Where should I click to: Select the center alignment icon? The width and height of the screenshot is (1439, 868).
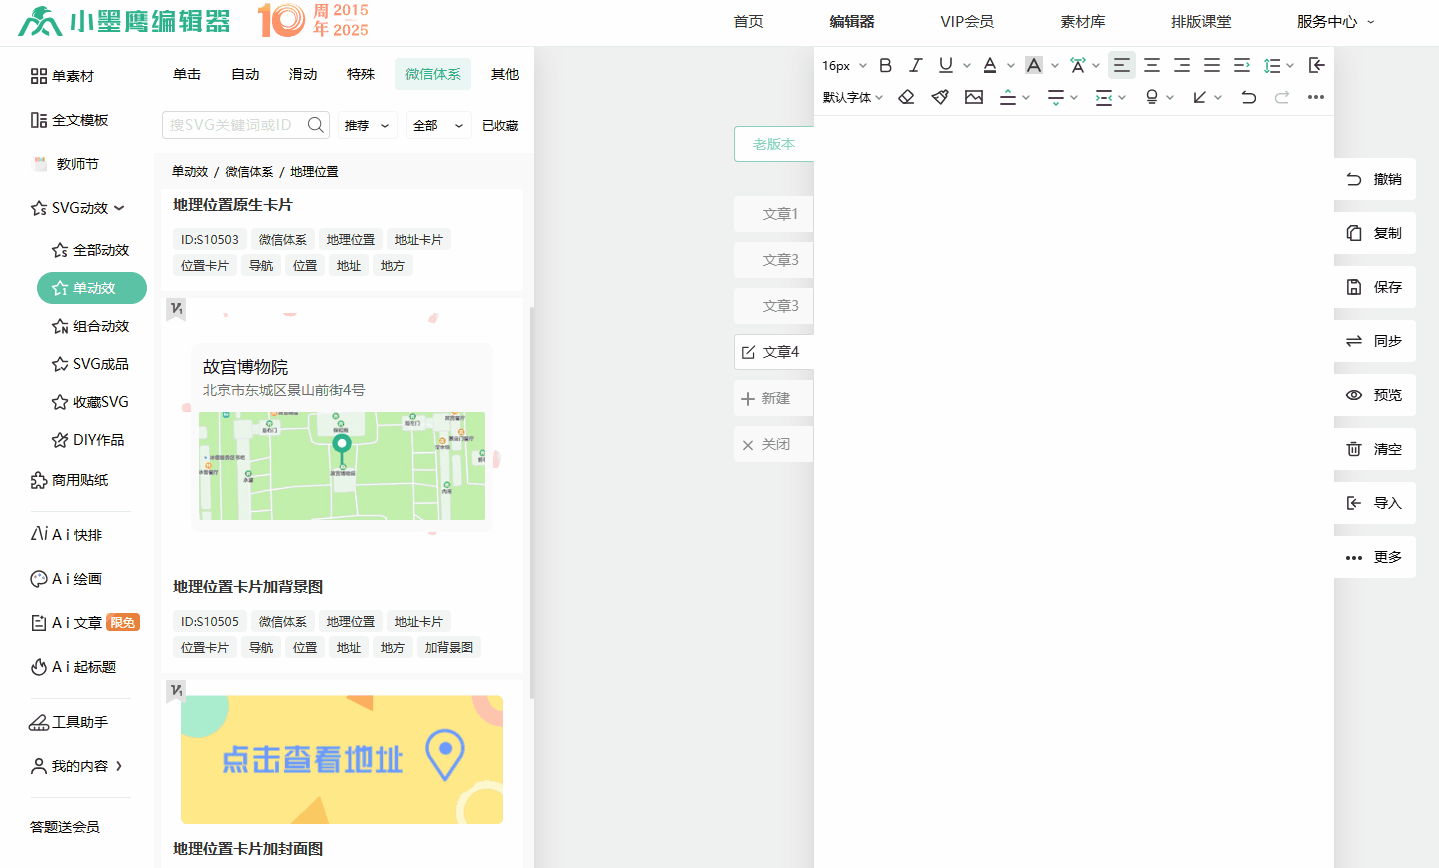(x=1151, y=65)
